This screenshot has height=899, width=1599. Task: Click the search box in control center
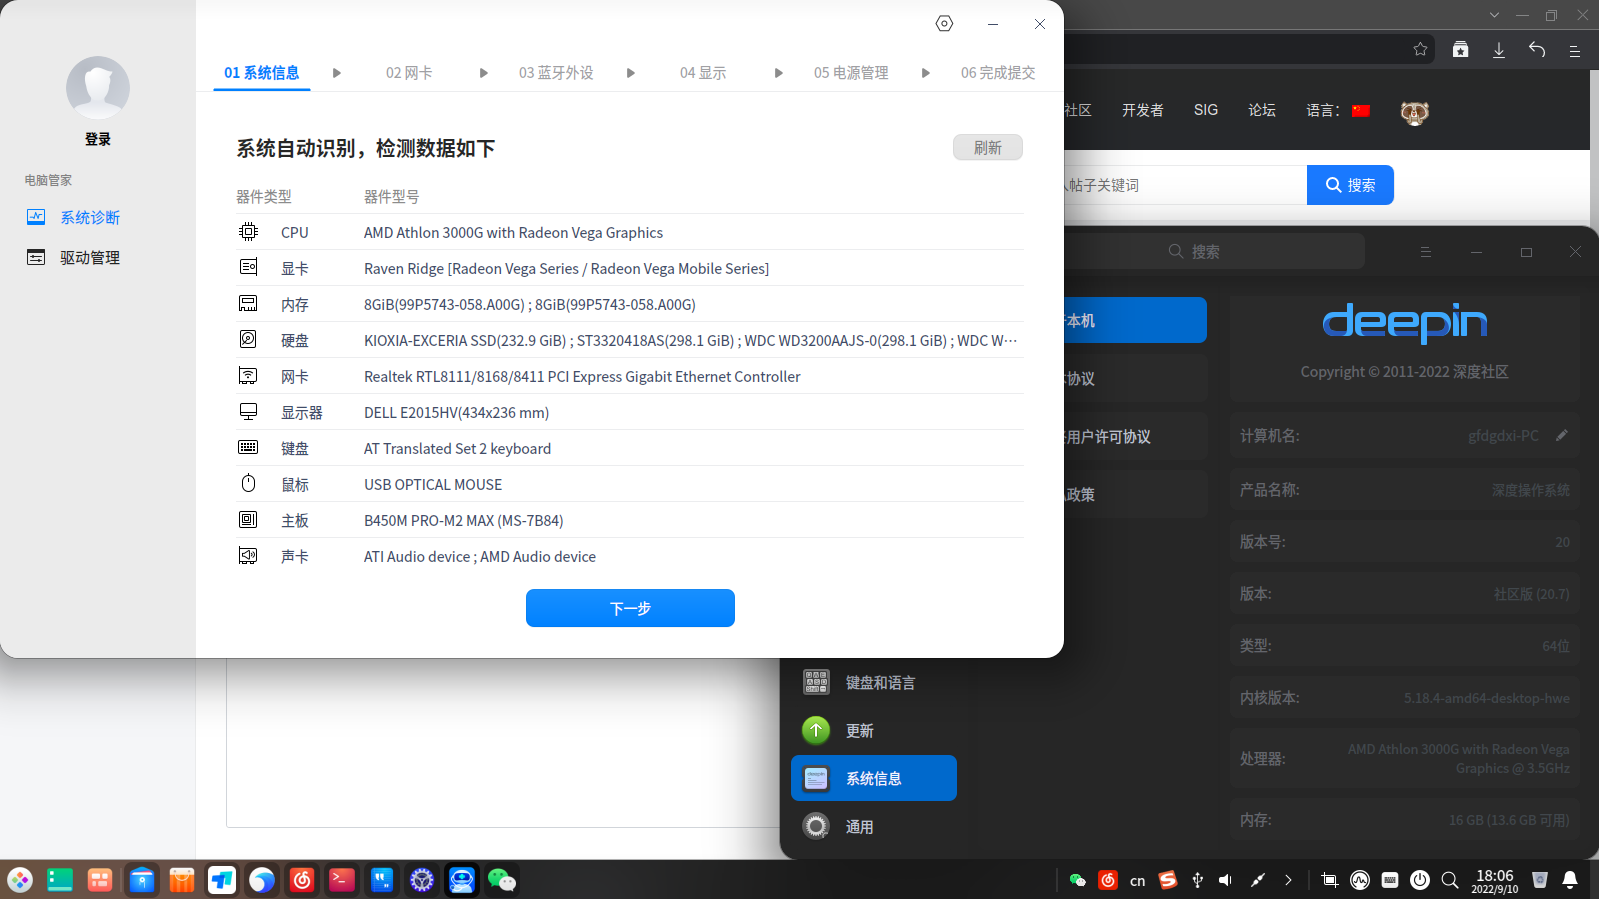click(1215, 251)
